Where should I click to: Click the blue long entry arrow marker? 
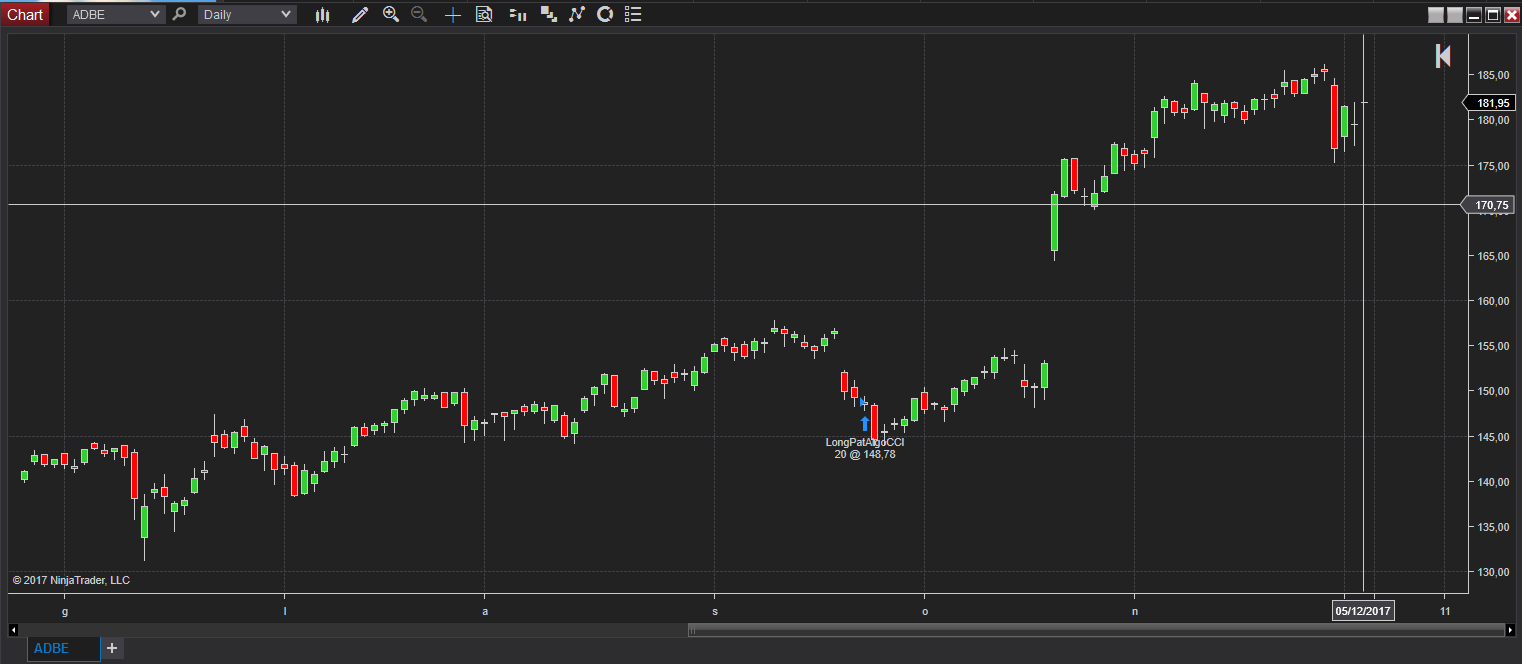coord(865,423)
